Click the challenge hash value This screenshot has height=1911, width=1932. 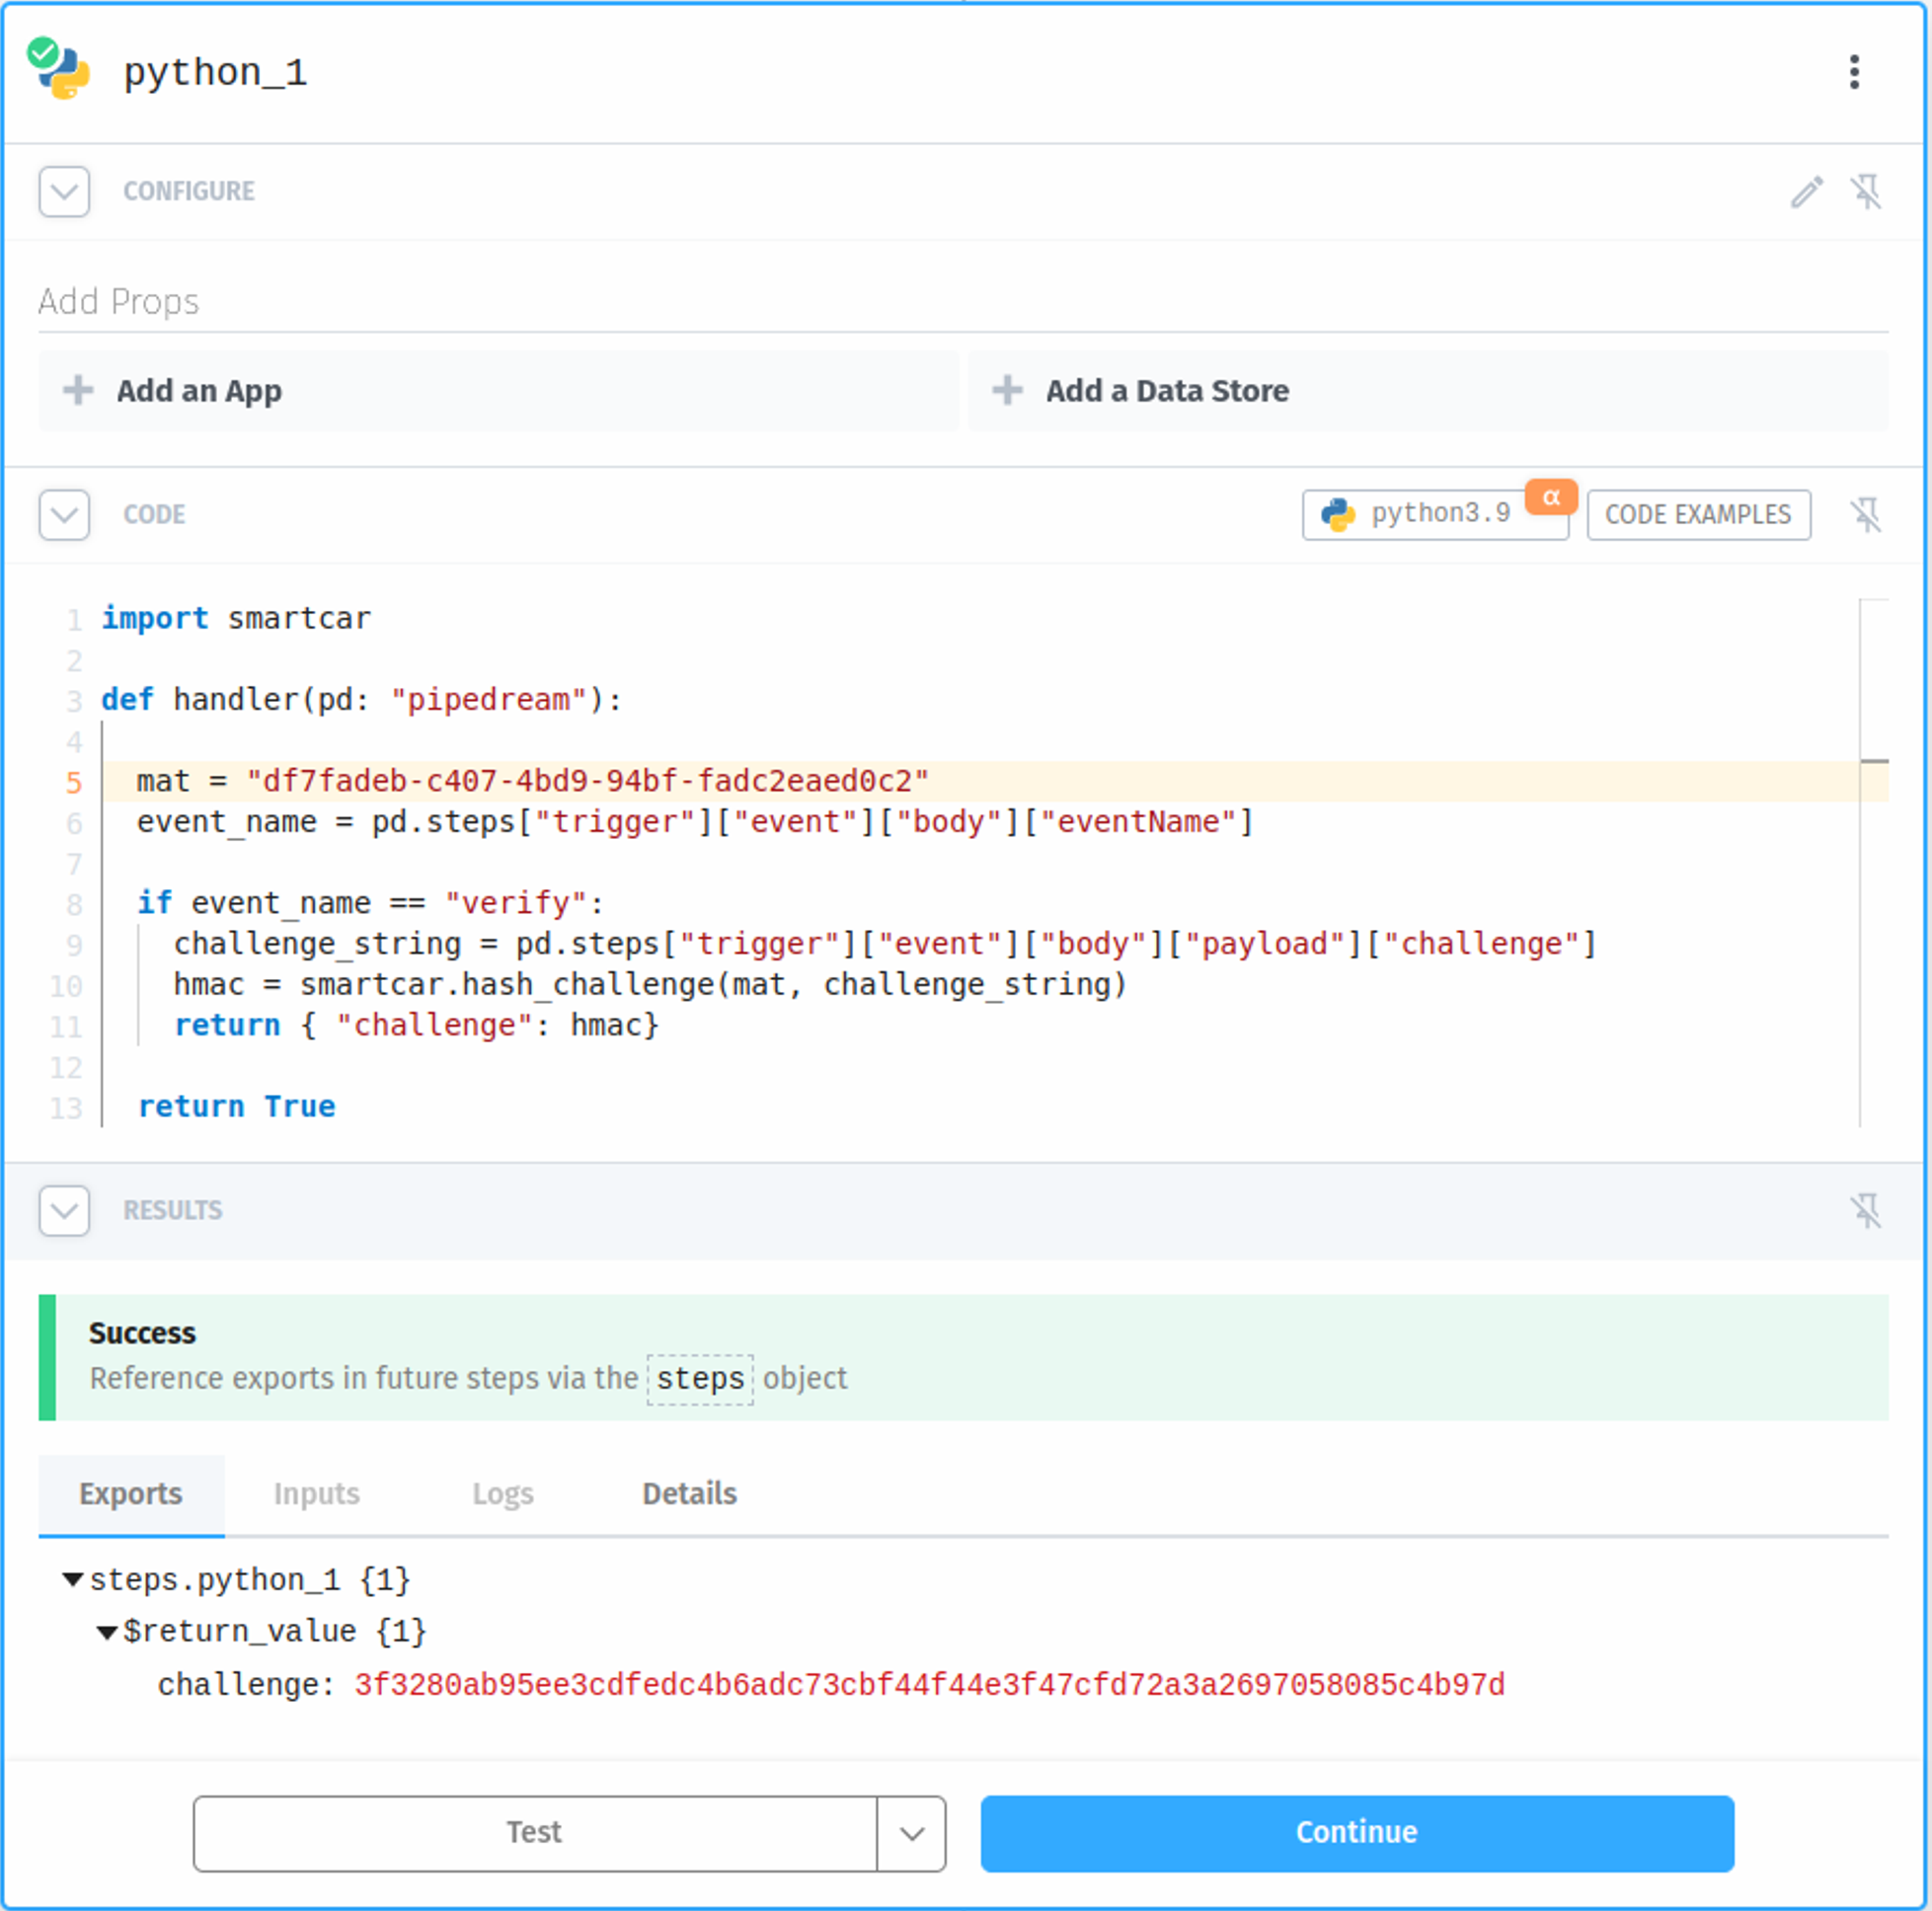pyautogui.click(x=929, y=1685)
